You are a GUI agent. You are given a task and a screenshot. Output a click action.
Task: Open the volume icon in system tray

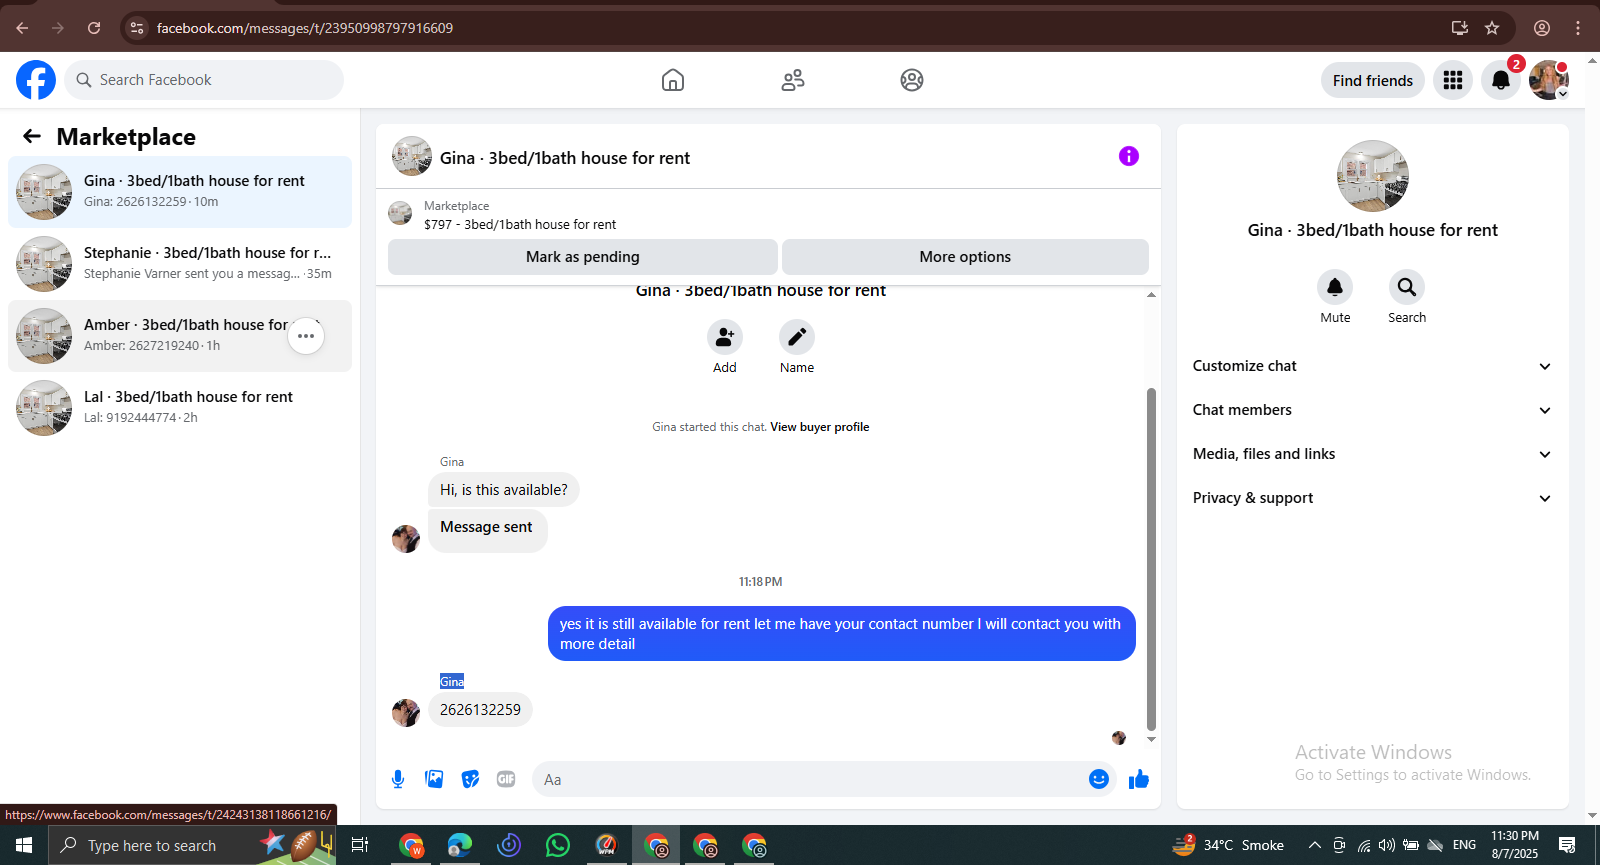point(1387,845)
